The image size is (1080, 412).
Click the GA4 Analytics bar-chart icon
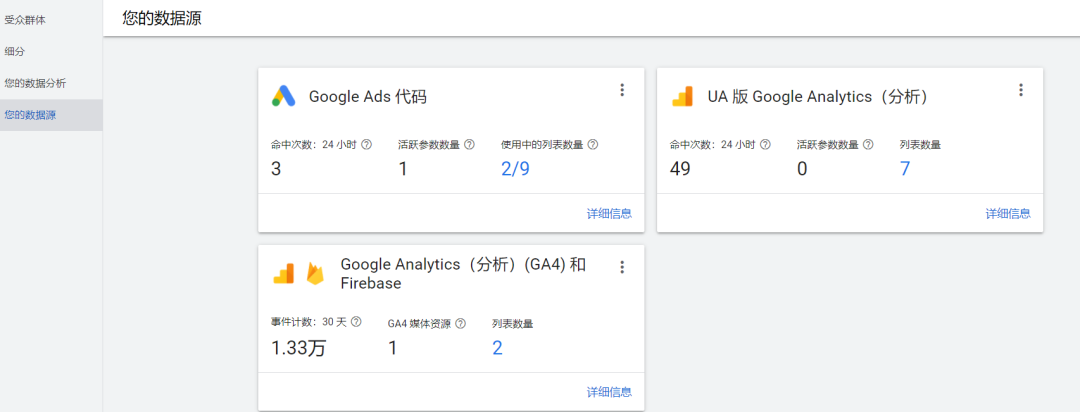pos(283,273)
